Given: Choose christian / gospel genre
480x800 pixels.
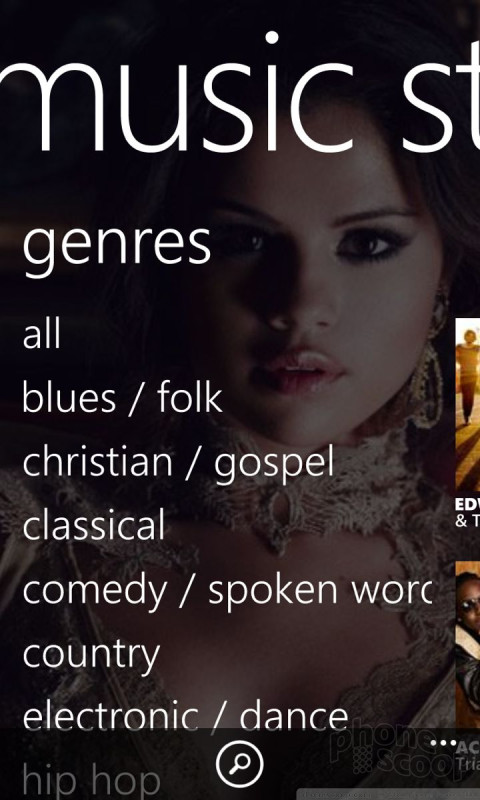Looking at the screenshot, I should (x=178, y=463).
